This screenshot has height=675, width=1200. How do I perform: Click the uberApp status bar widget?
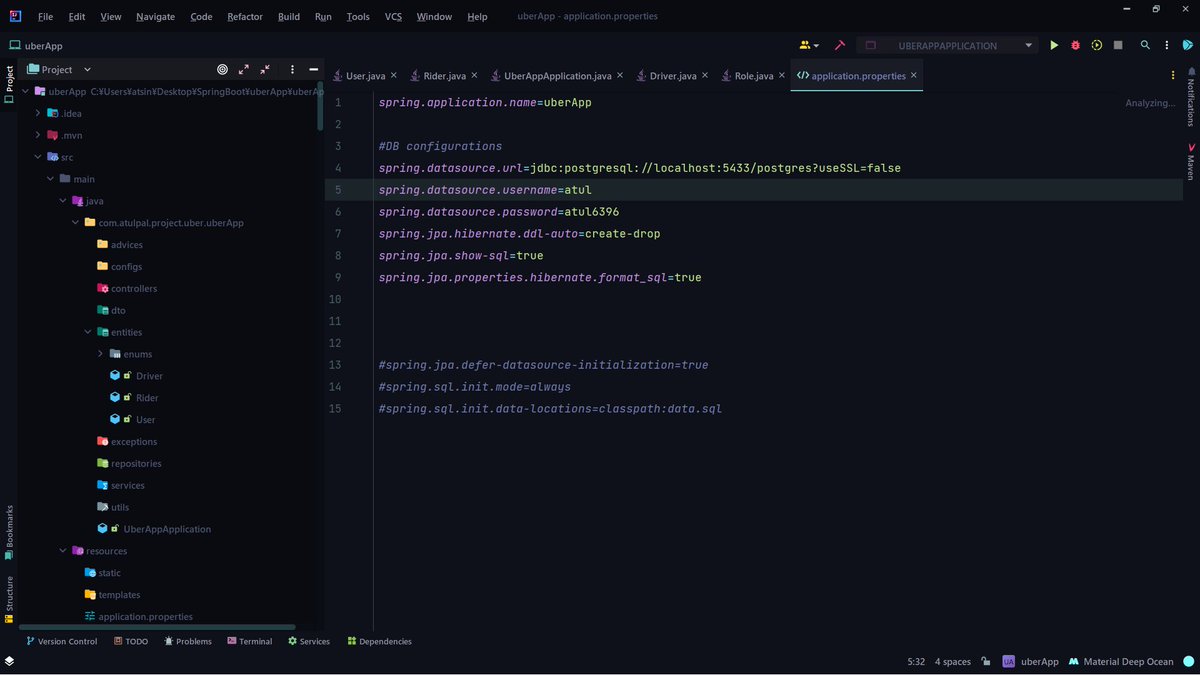pyautogui.click(x=1030, y=661)
